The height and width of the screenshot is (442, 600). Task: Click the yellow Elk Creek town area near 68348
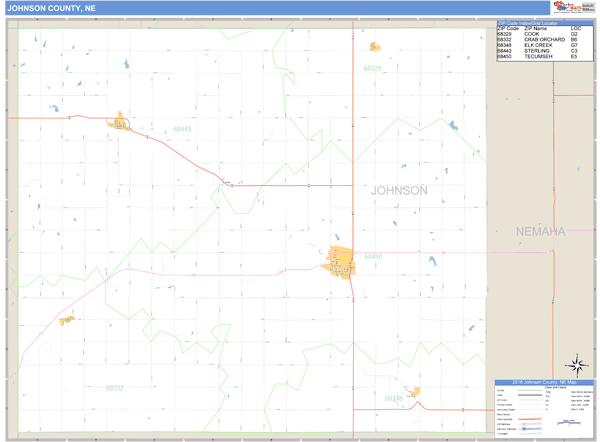point(415,392)
